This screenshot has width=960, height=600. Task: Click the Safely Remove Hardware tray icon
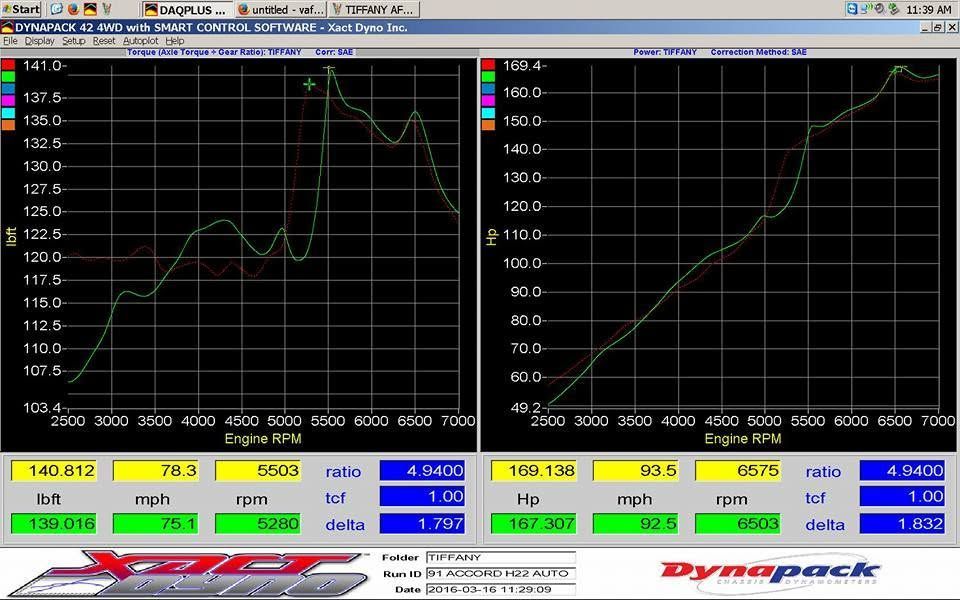(893, 9)
